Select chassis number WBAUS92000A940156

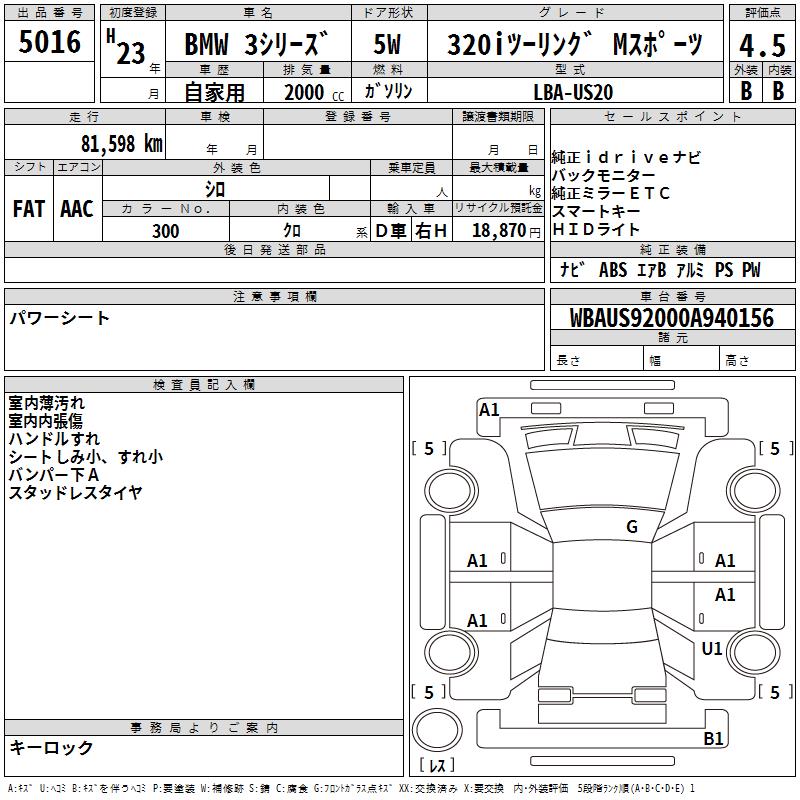pos(671,318)
